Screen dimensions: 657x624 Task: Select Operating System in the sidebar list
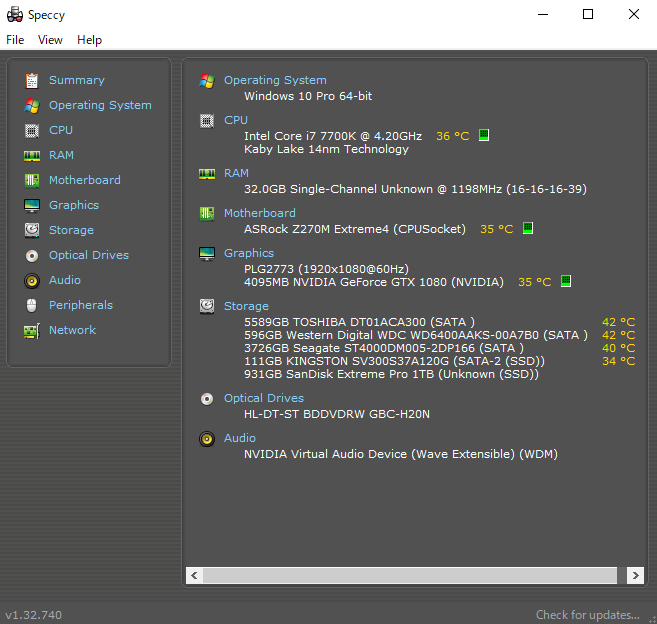coord(100,105)
